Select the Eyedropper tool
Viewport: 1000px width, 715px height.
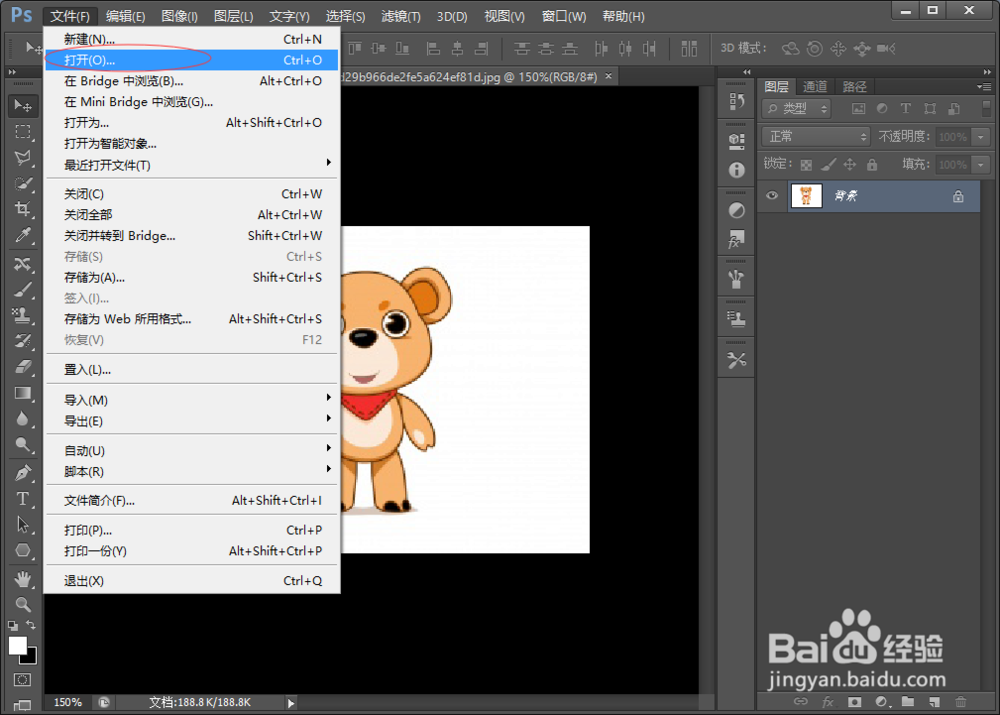pos(23,235)
